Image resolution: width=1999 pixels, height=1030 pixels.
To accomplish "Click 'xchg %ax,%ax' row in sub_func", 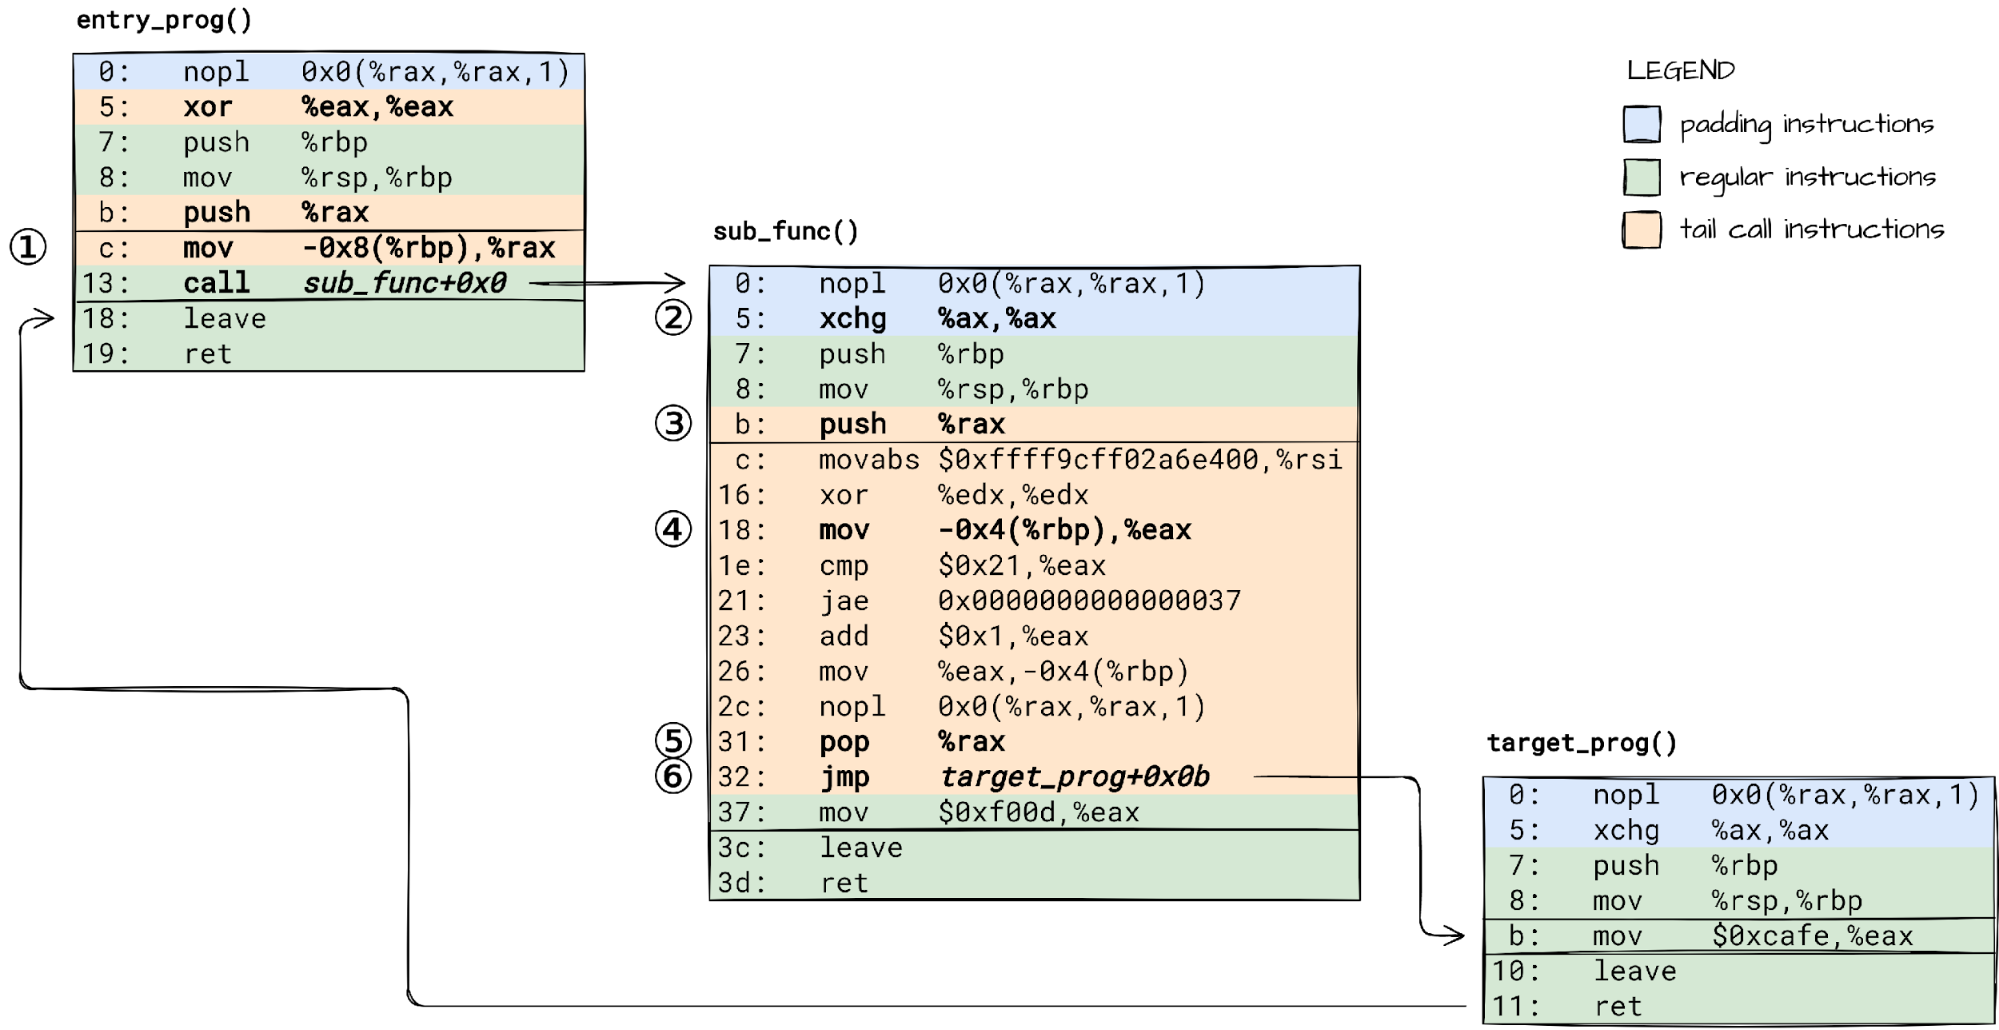I will point(1034,319).
